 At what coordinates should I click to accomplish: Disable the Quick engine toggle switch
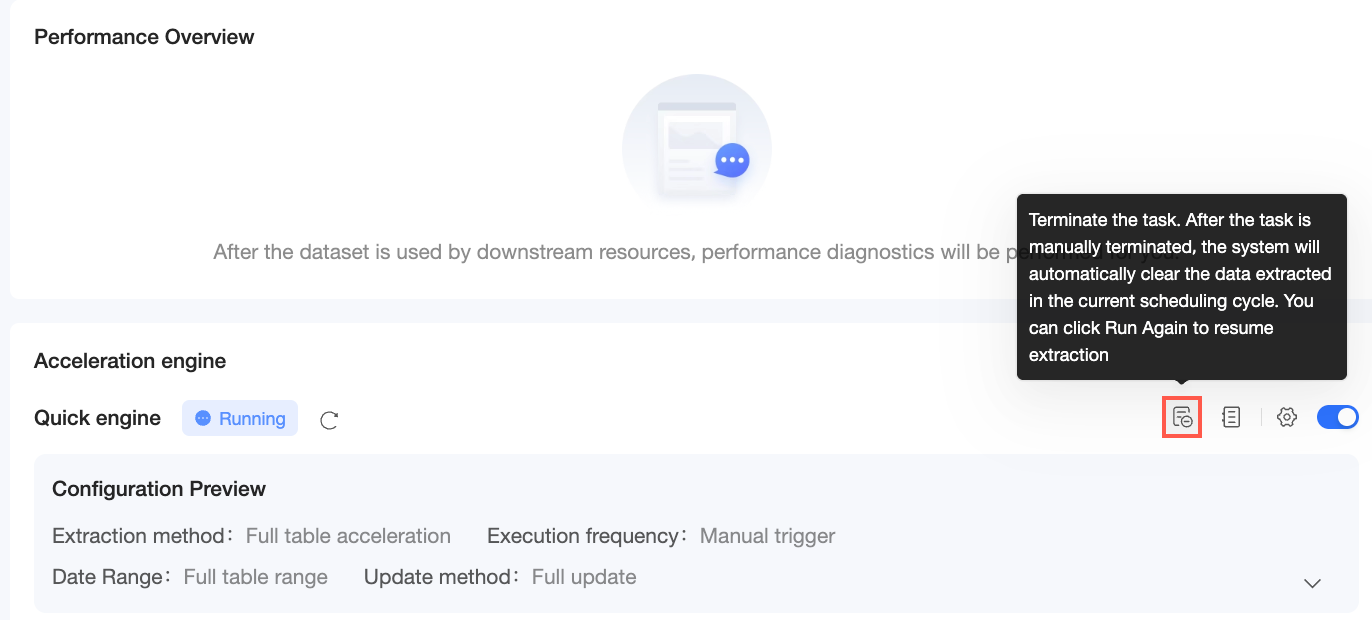pyautogui.click(x=1337, y=417)
